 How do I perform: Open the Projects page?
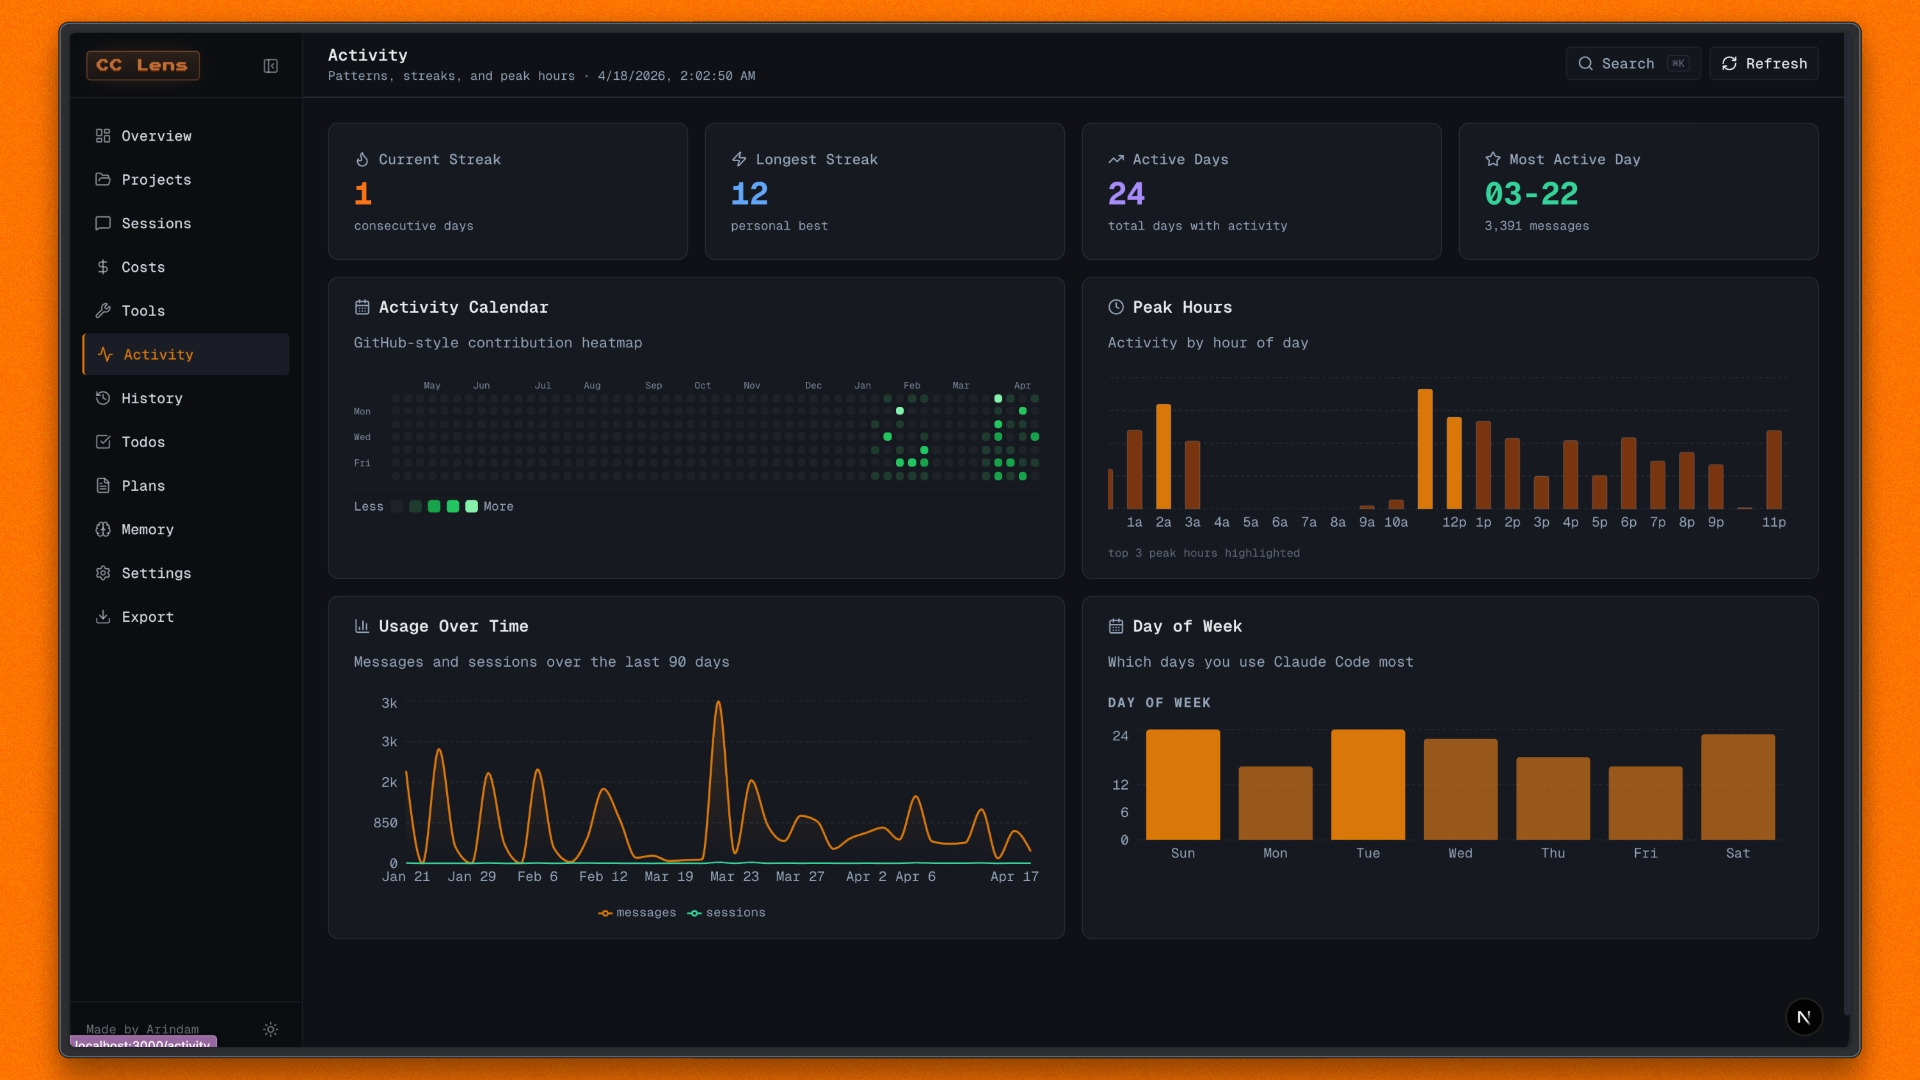pos(156,180)
